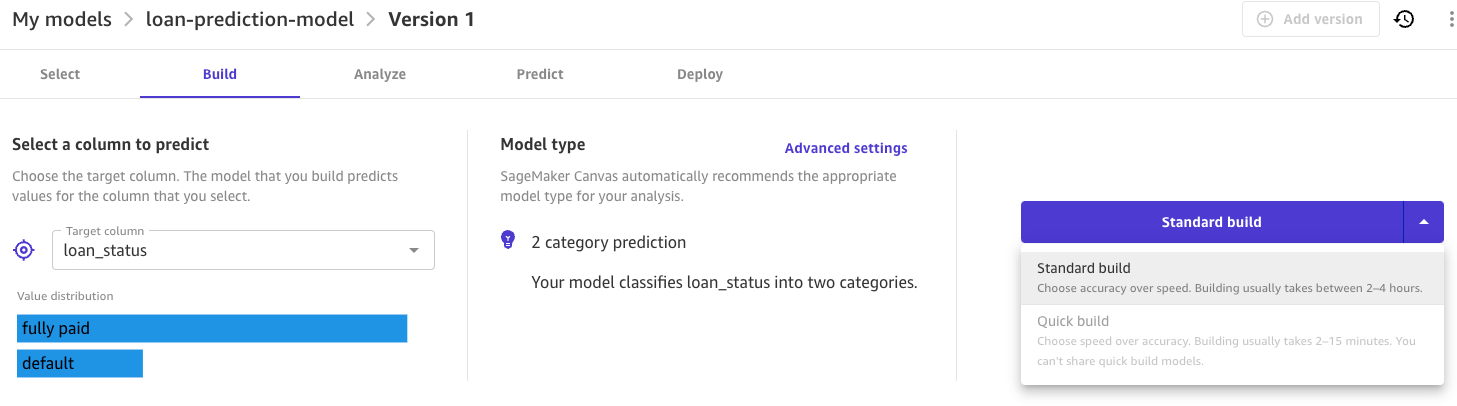Image resolution: width=1457 pixels, height=406 pixels.
Task: Open the Predict tab
Action: 540,74
